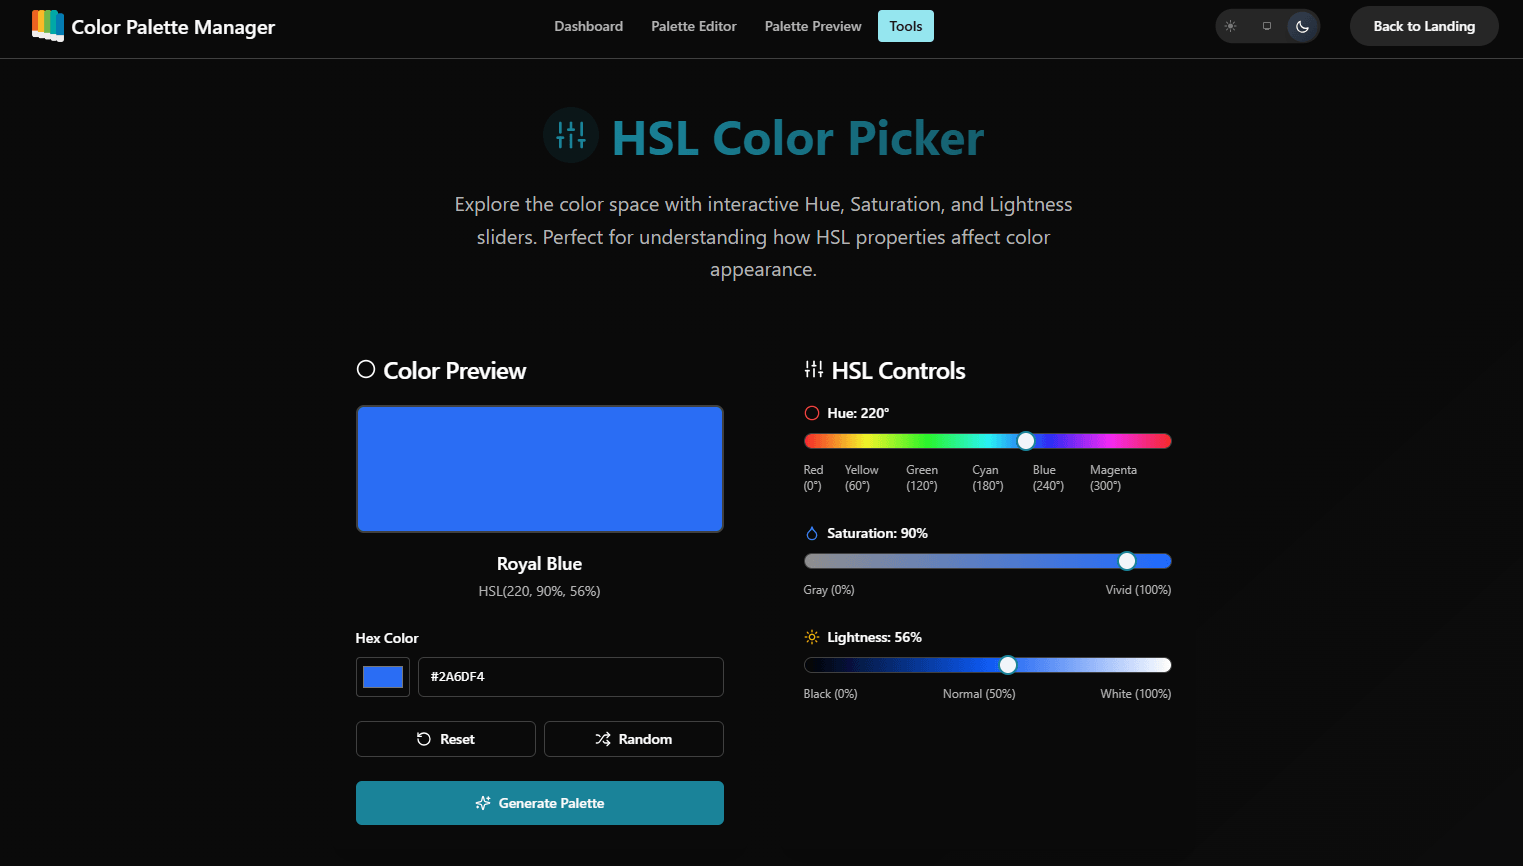Open the blue hex color swatch picker
The width and height of the screenshot is (1523, 866).
click(x=383, y=677)
